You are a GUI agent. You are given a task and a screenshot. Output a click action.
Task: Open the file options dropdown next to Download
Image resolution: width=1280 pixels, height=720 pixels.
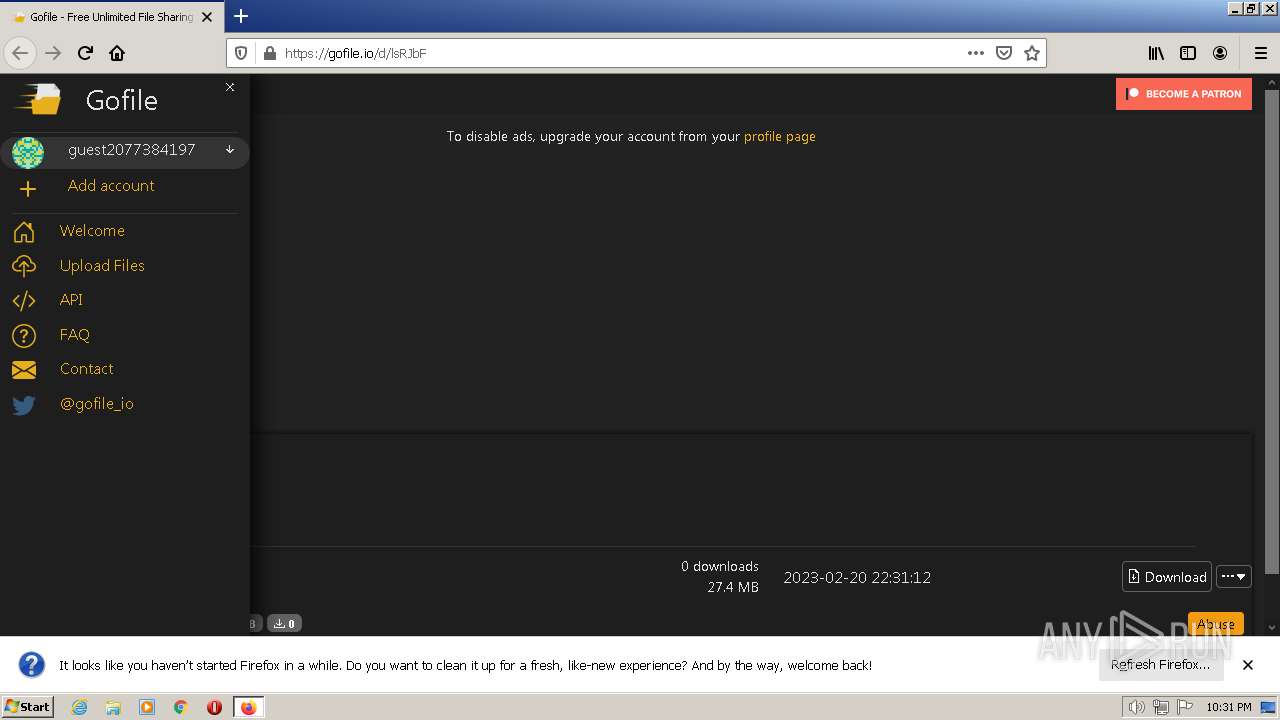pyautogui.click(x=1234, y=577)
